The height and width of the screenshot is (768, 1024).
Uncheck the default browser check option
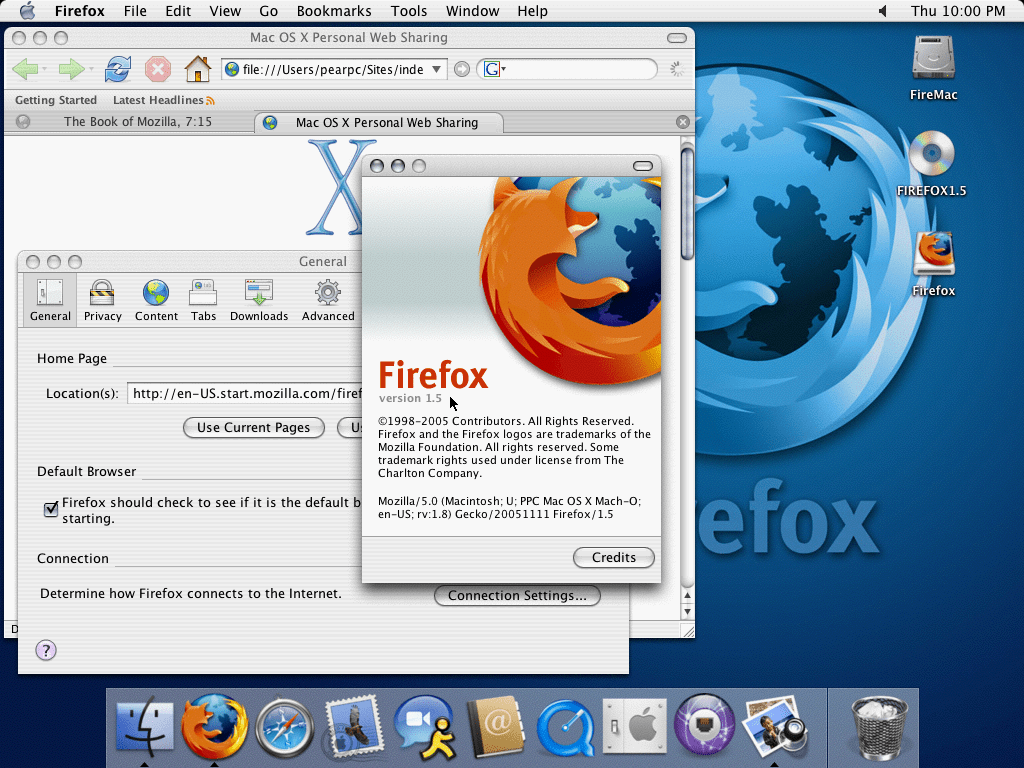point(50,509)
